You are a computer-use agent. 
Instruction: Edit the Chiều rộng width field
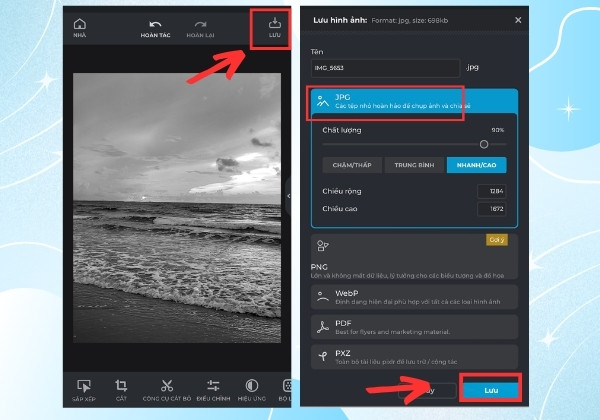pos(492,191)
